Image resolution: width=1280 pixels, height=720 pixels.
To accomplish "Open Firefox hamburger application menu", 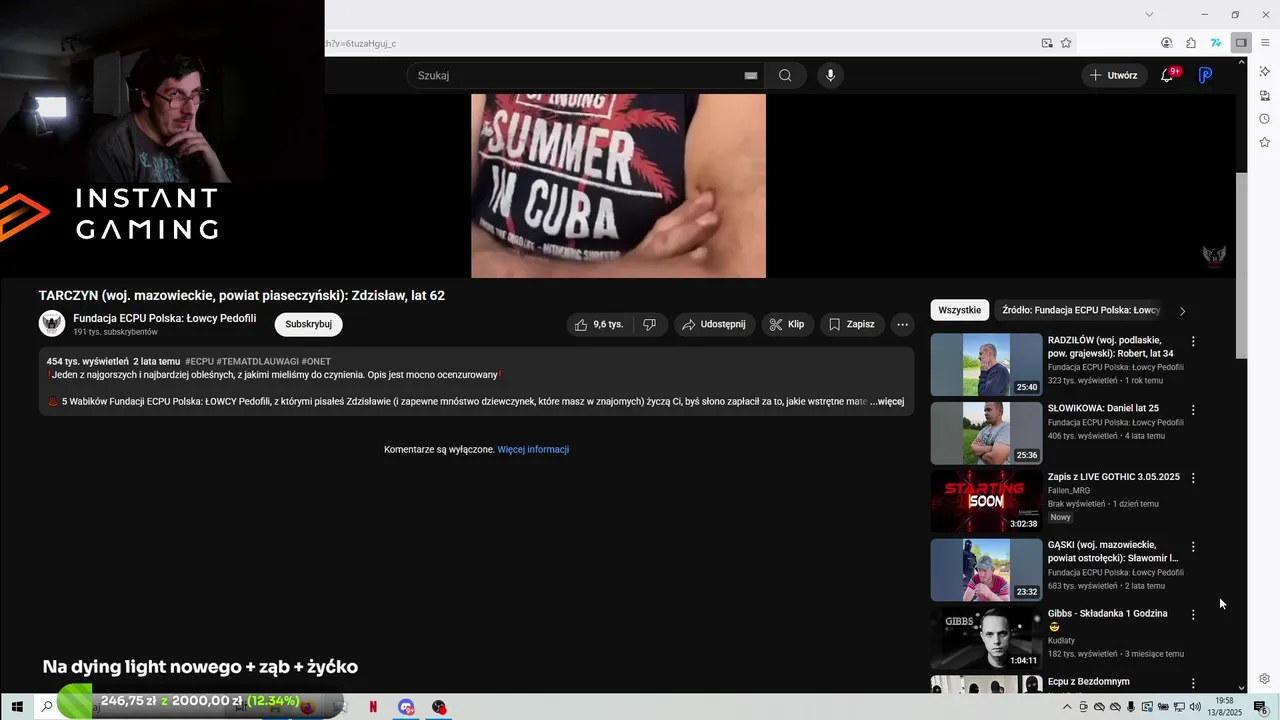I will (1265, 43).
